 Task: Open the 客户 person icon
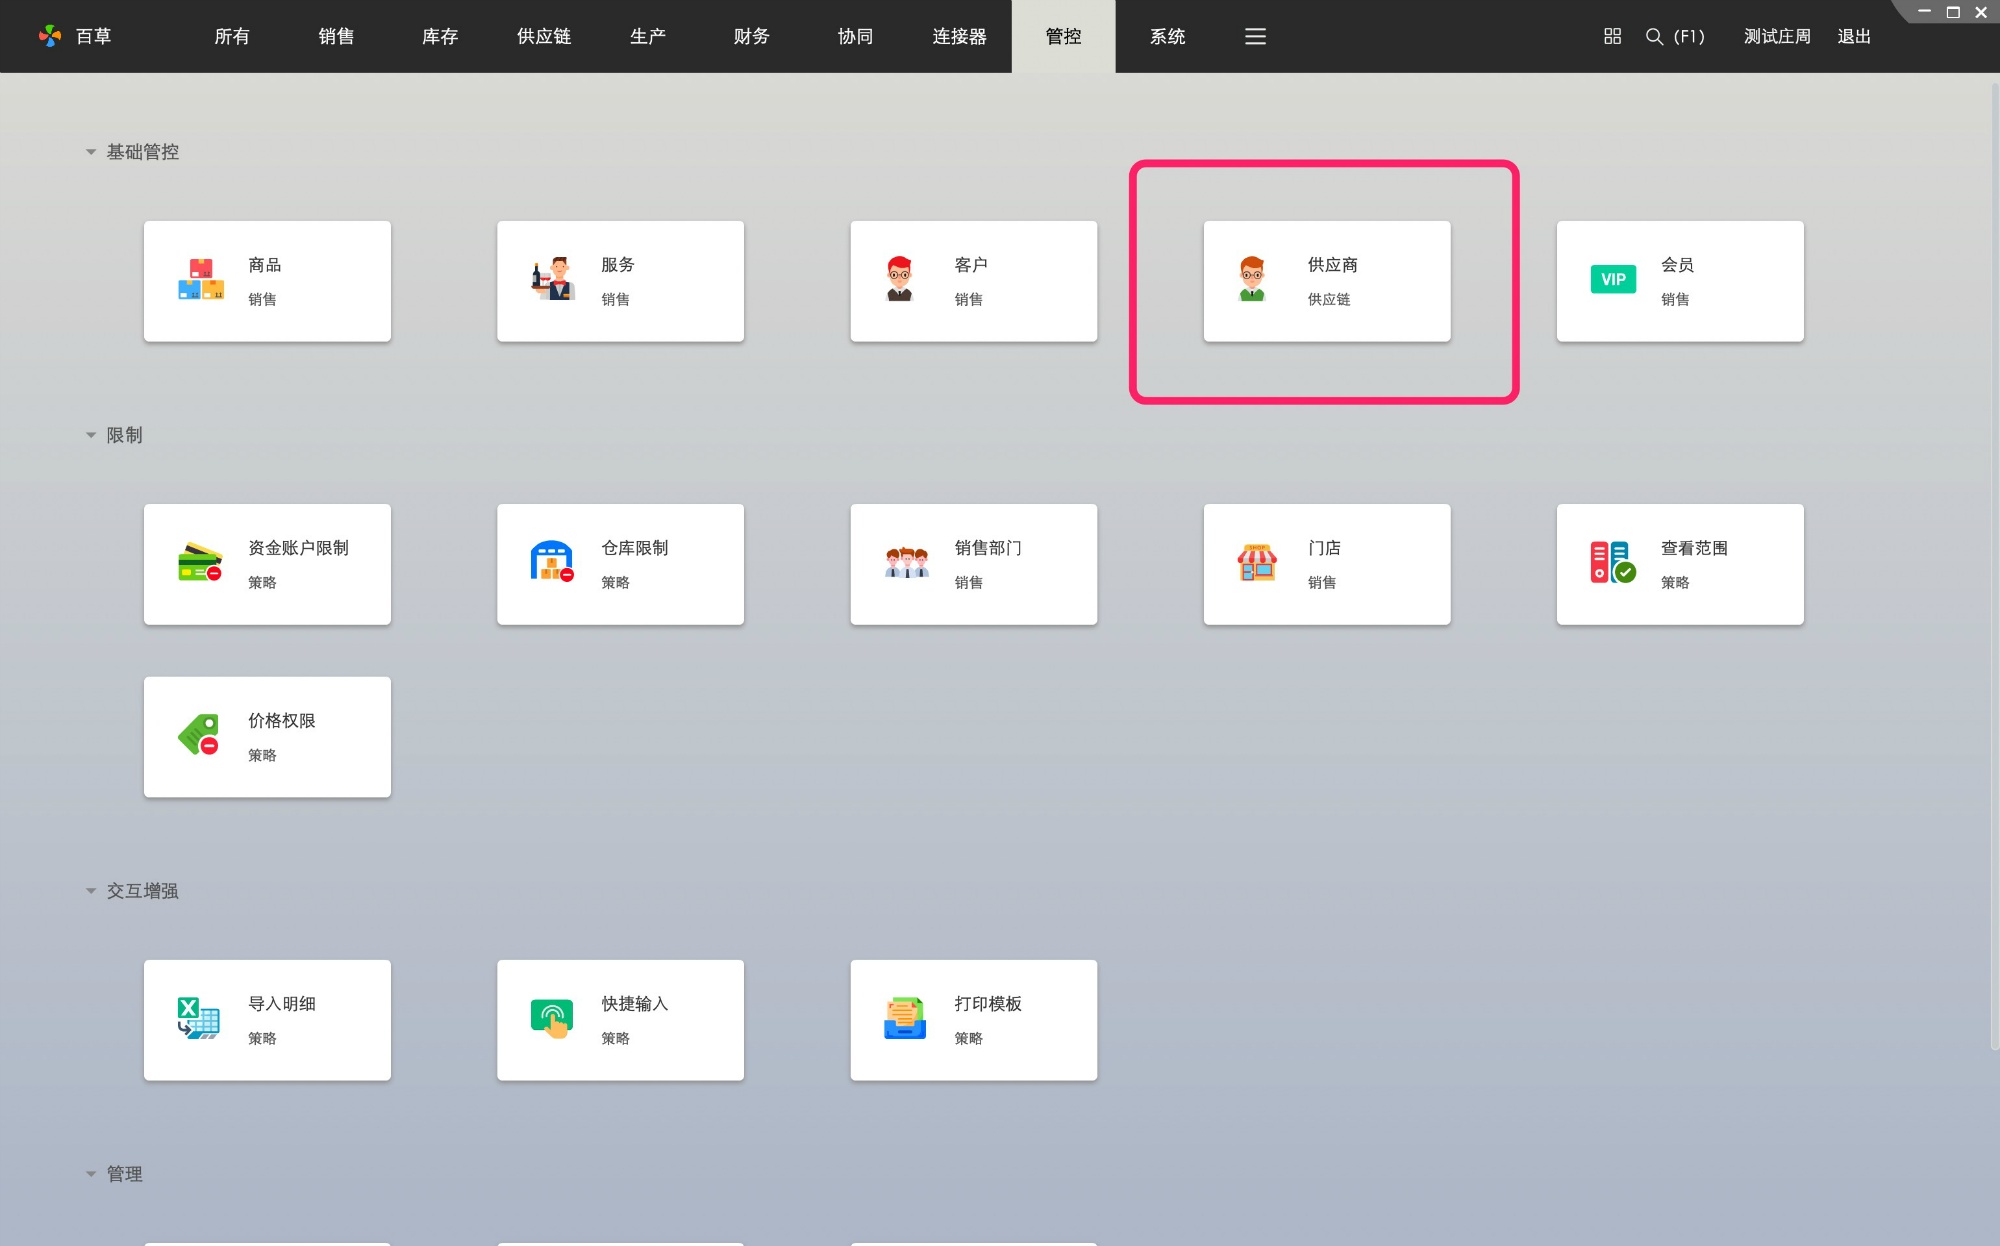[900, 280]
